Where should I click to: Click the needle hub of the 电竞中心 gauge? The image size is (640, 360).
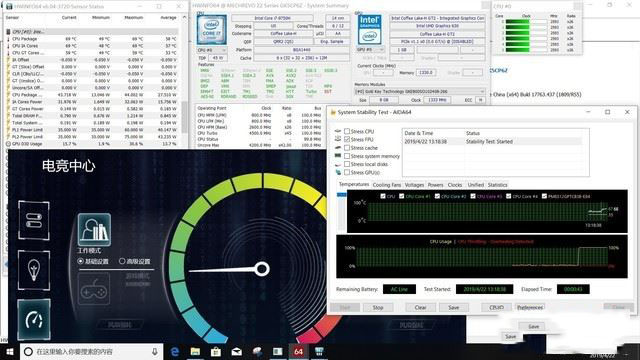(x=262, y=269)
